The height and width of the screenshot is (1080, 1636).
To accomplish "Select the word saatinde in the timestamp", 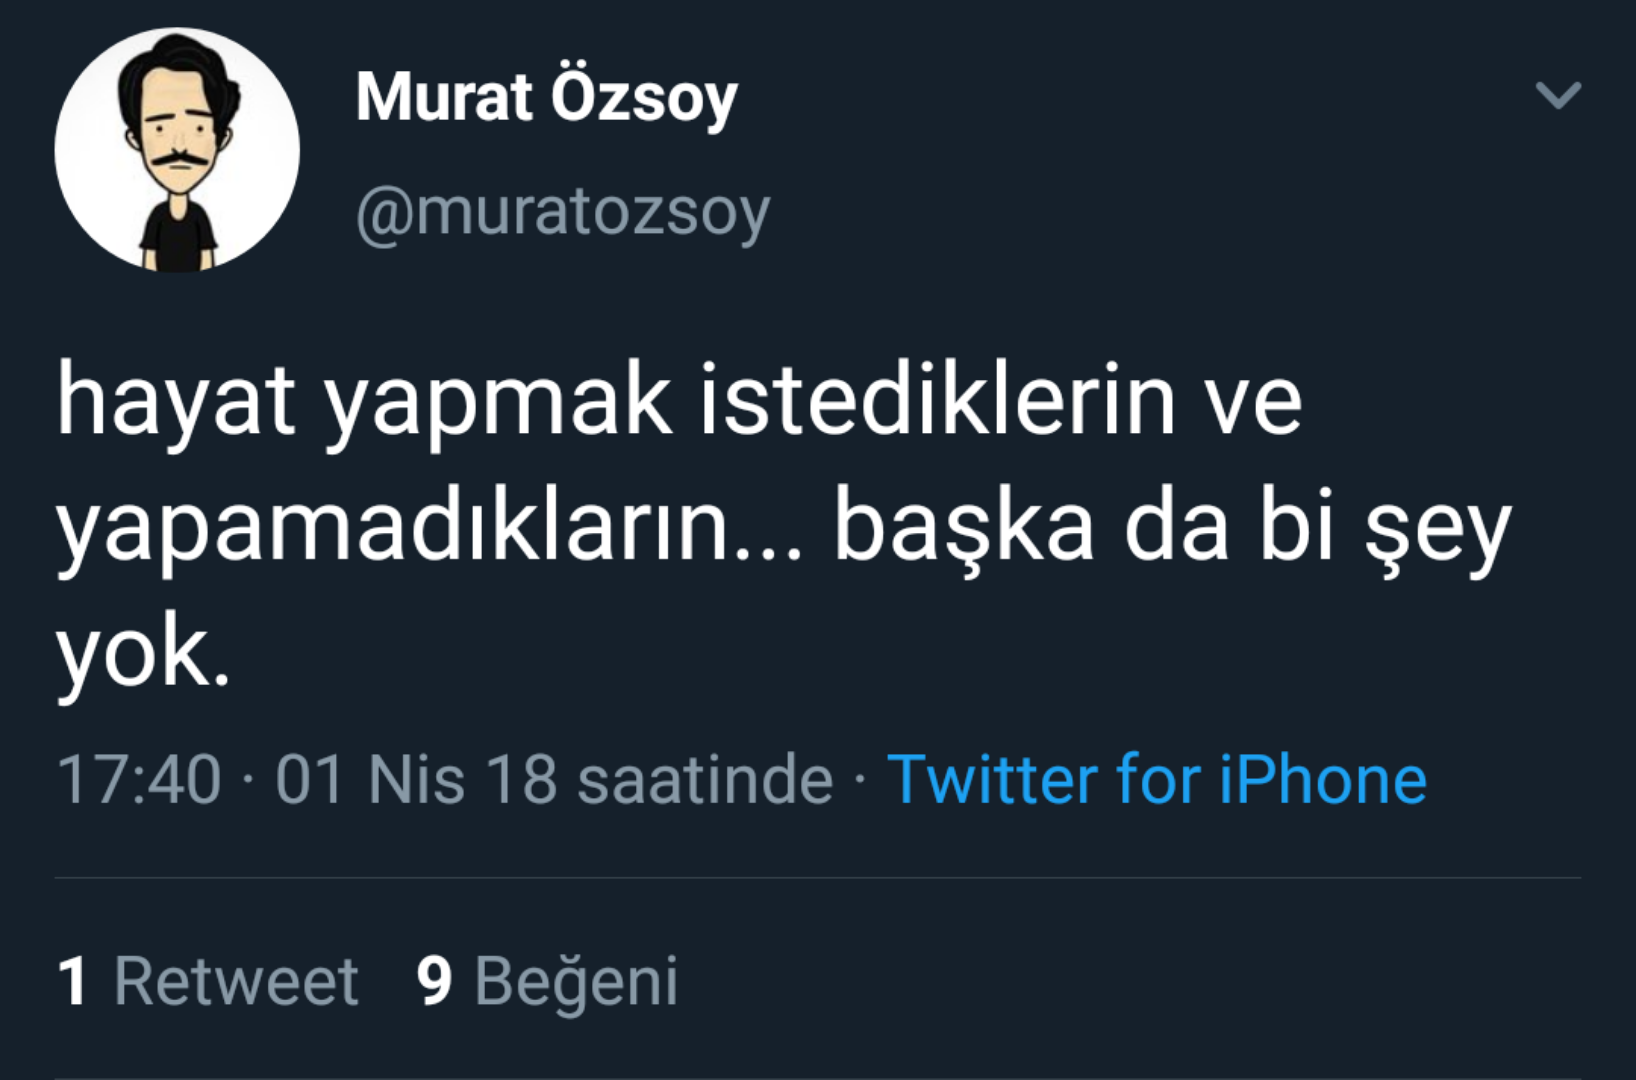I will click(x=705, y=779).
